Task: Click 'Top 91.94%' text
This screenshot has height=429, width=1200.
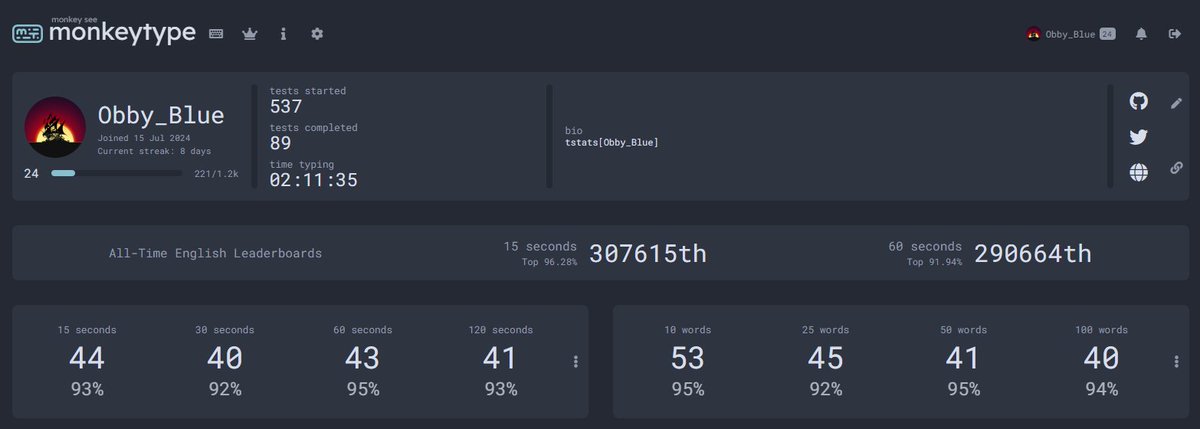Action: pyautogui.click(x=935, y=262)
